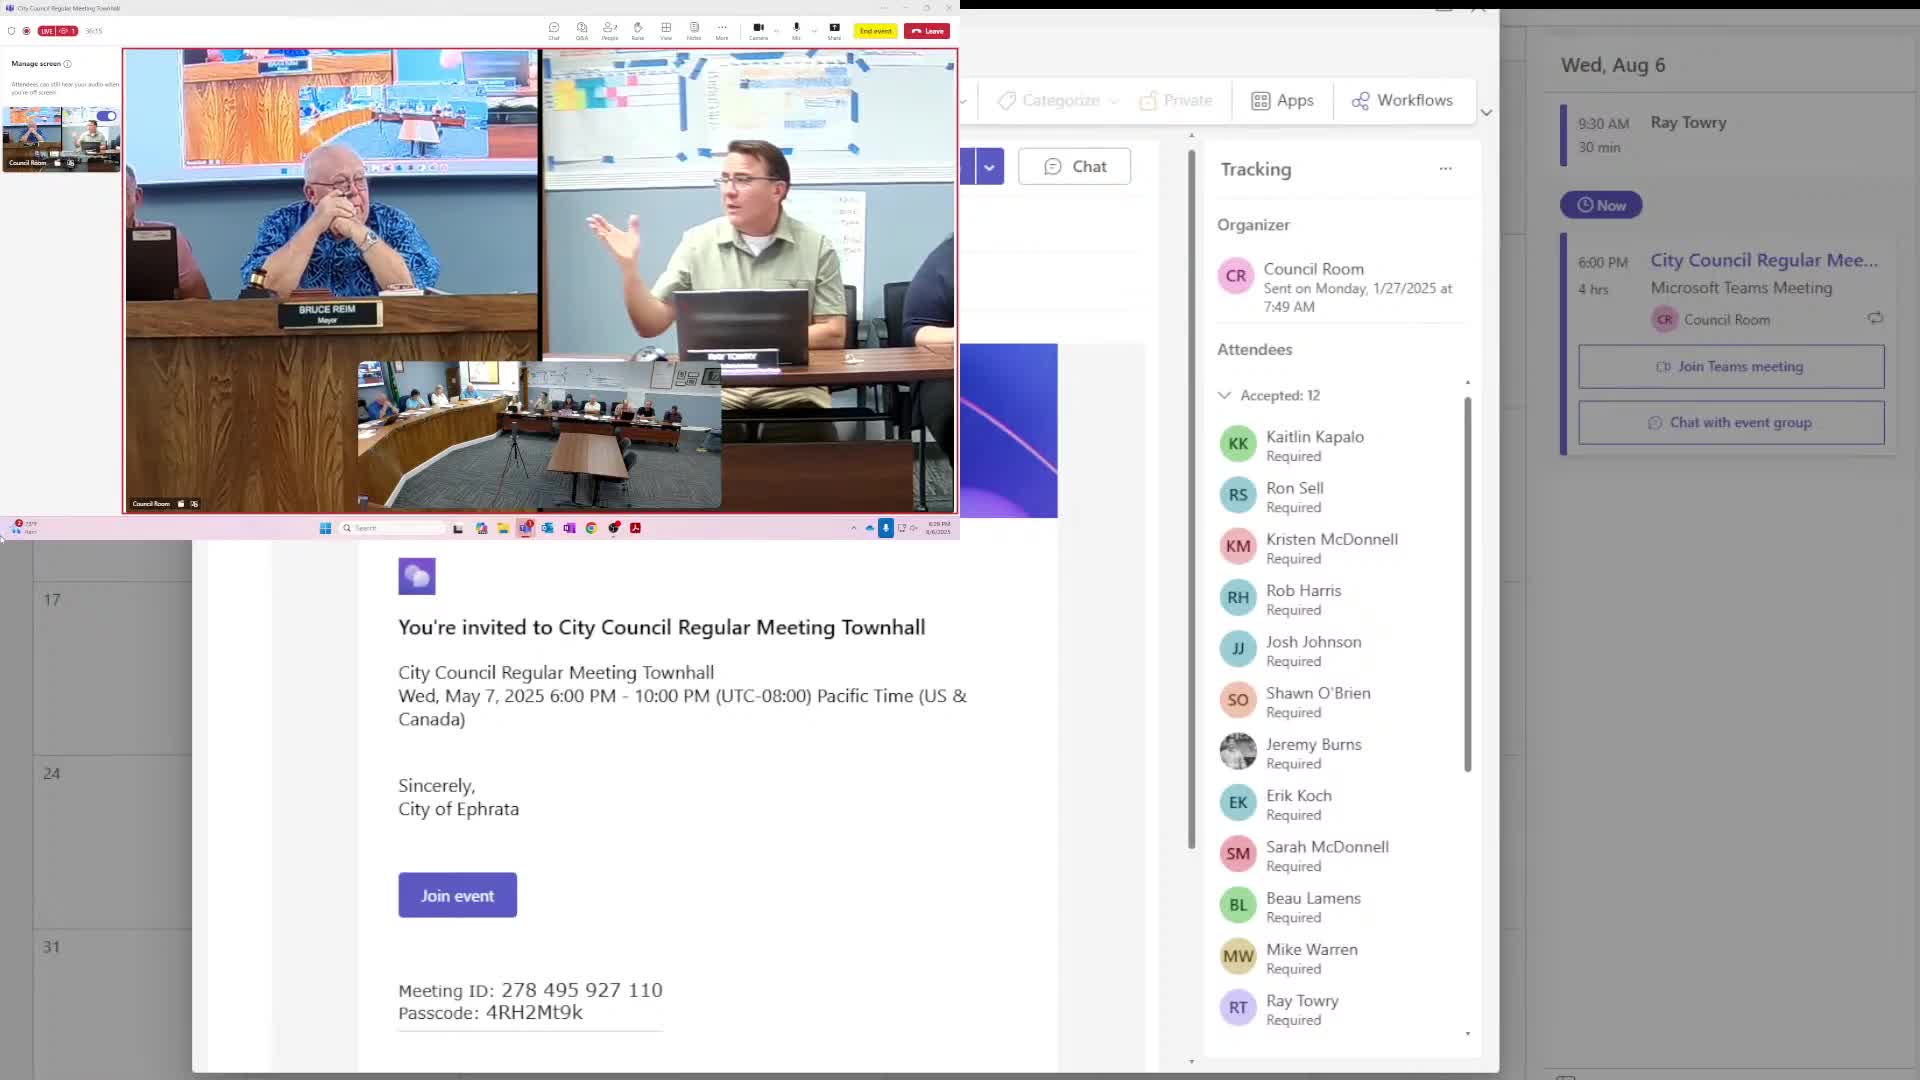This screenshot has height=1080, width=1920.
Task: Expand the ribbon with the chevron beside Workflows
Action: coord(1486,112)
